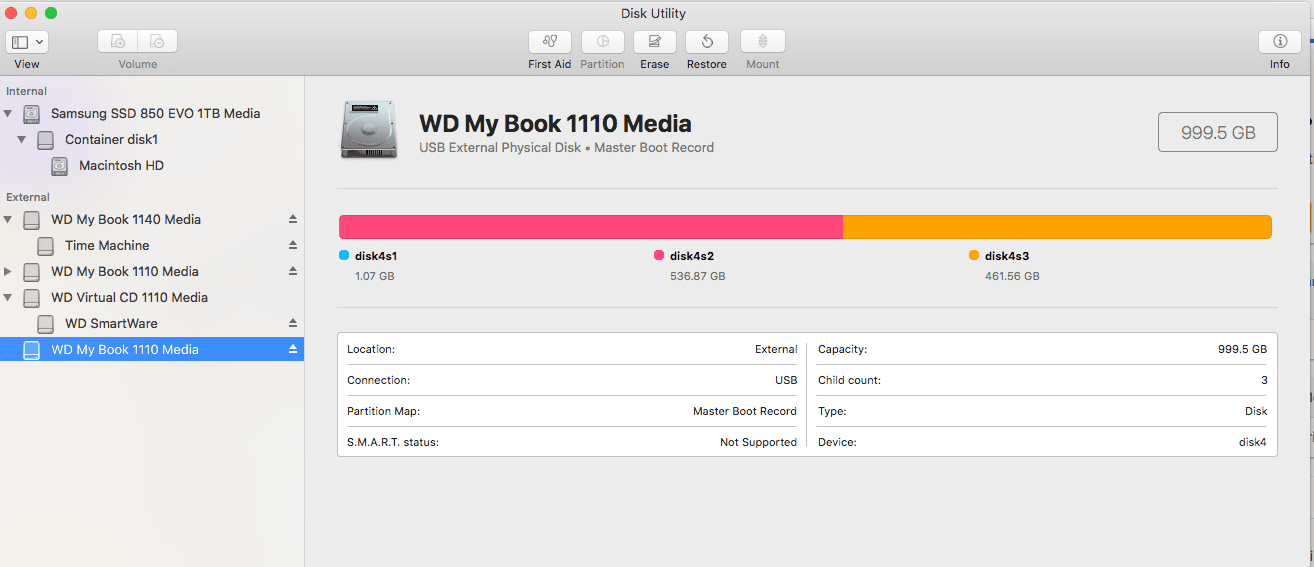The width and height of the screenshot is (1314, 567).
Task: Click the pink disk4s2 bar segment
Action: click(x=591, y=227)
